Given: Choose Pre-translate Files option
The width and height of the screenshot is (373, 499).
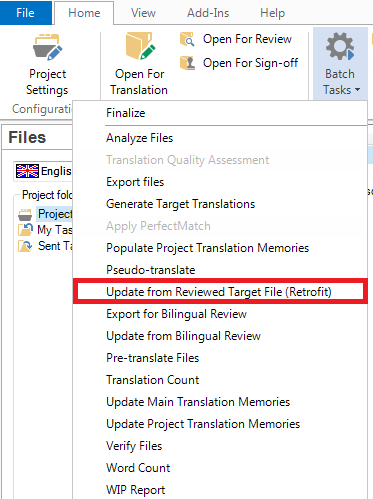Looking at the screenshot, I should pyautogui.click(x=220, y=358).
